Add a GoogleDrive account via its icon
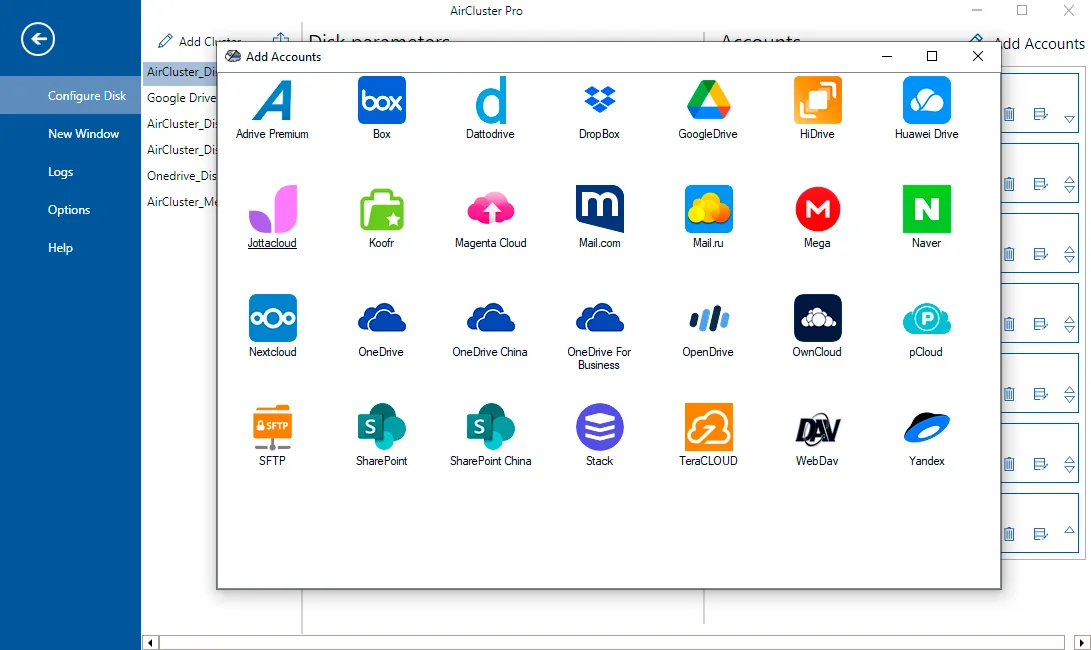 708,100
